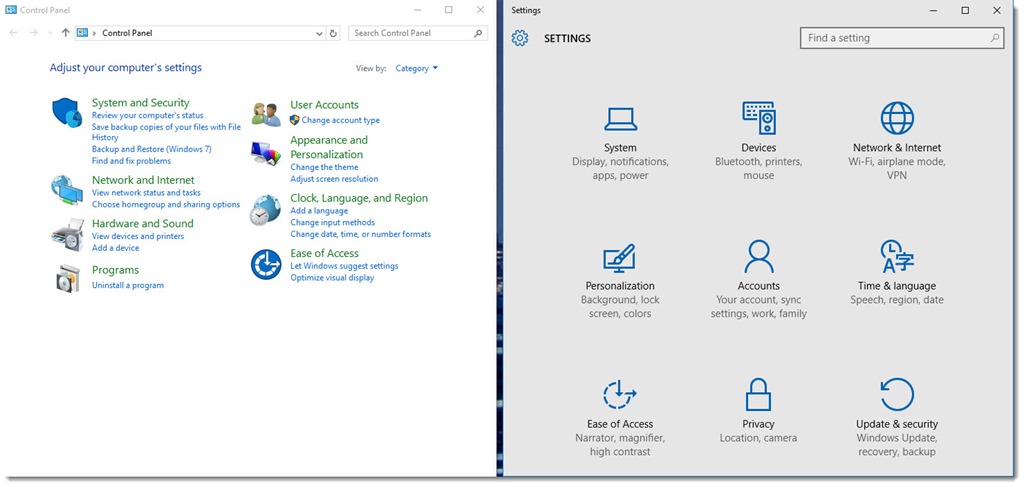Image resolution: width=1024 pixels, height=487 pixels.
Task: Open Personalization brush icon in Settings
Action: tap(619, 259)
